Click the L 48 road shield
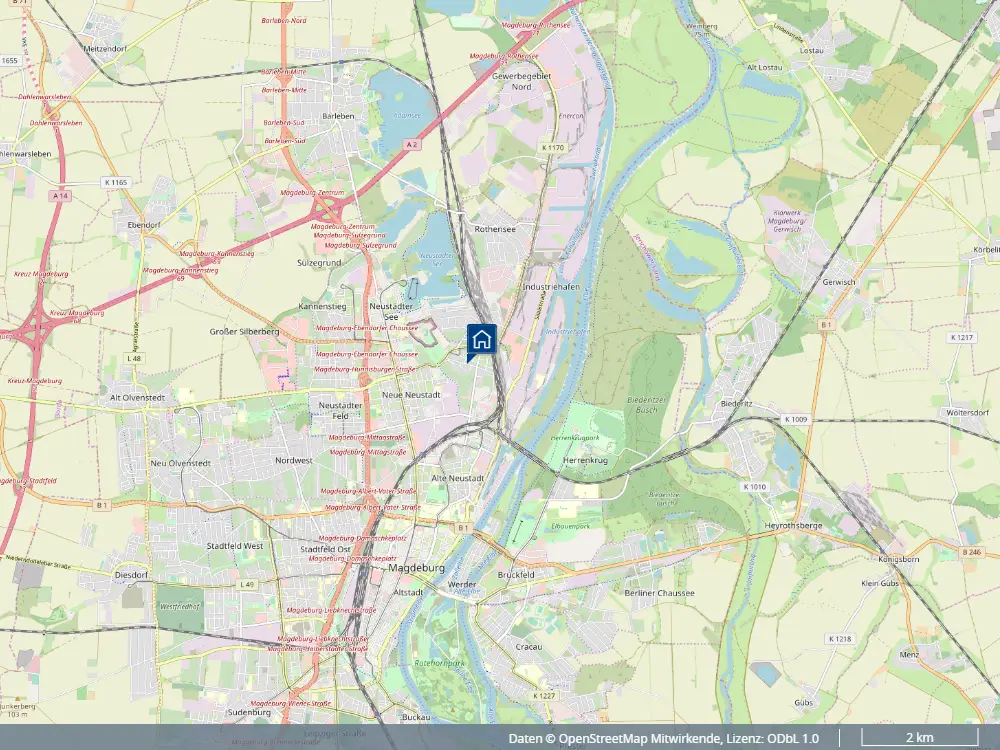Image resolution: width=1000 pixels, height=750 pixels. point(134,358)
